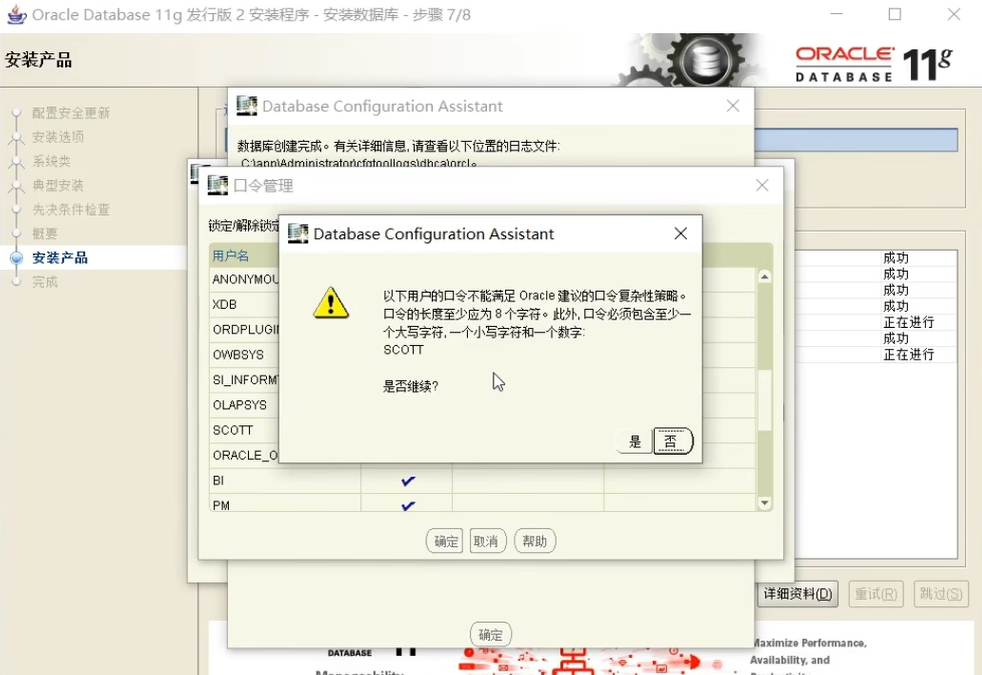Click 帮助 in the 口令管理 window

click(535, 541)
